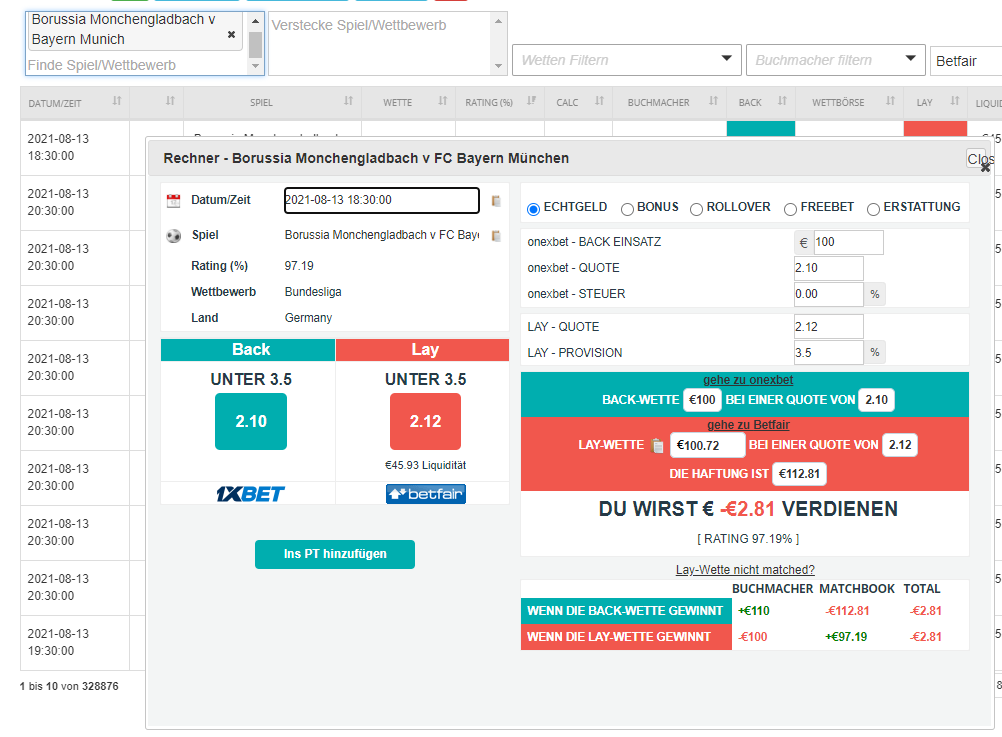Select the ECHTGELD radio option
The height and width of the screenshot is (737, 1002).
pos(534,208)
